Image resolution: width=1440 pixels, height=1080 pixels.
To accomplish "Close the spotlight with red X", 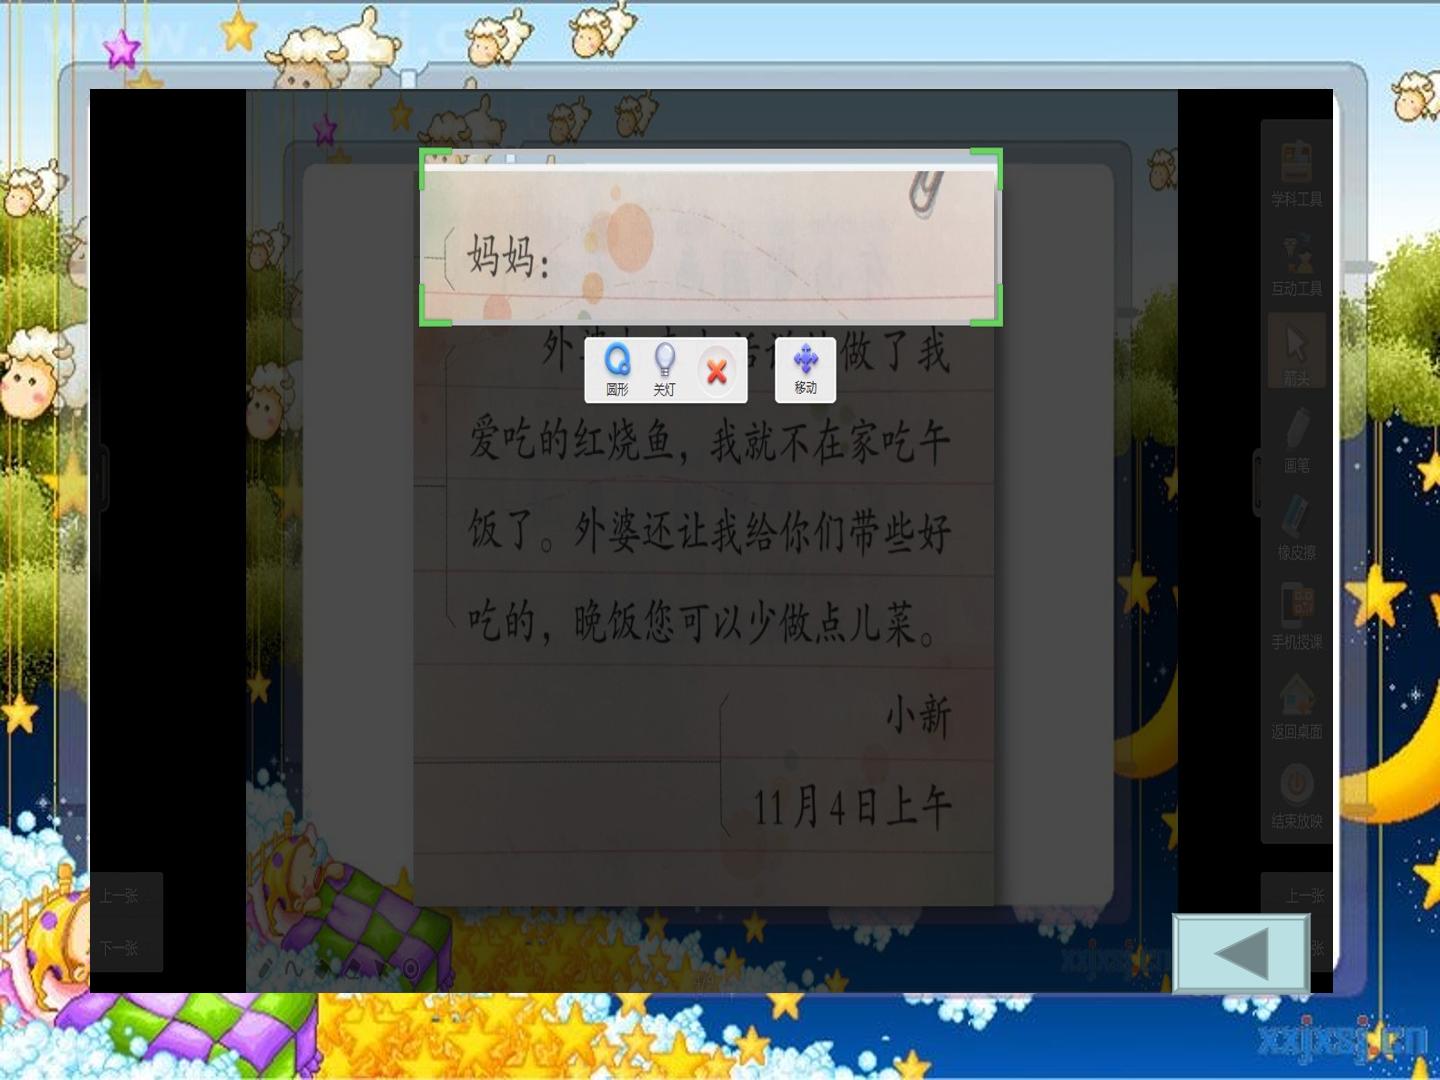I will click(x=716, y=372).
